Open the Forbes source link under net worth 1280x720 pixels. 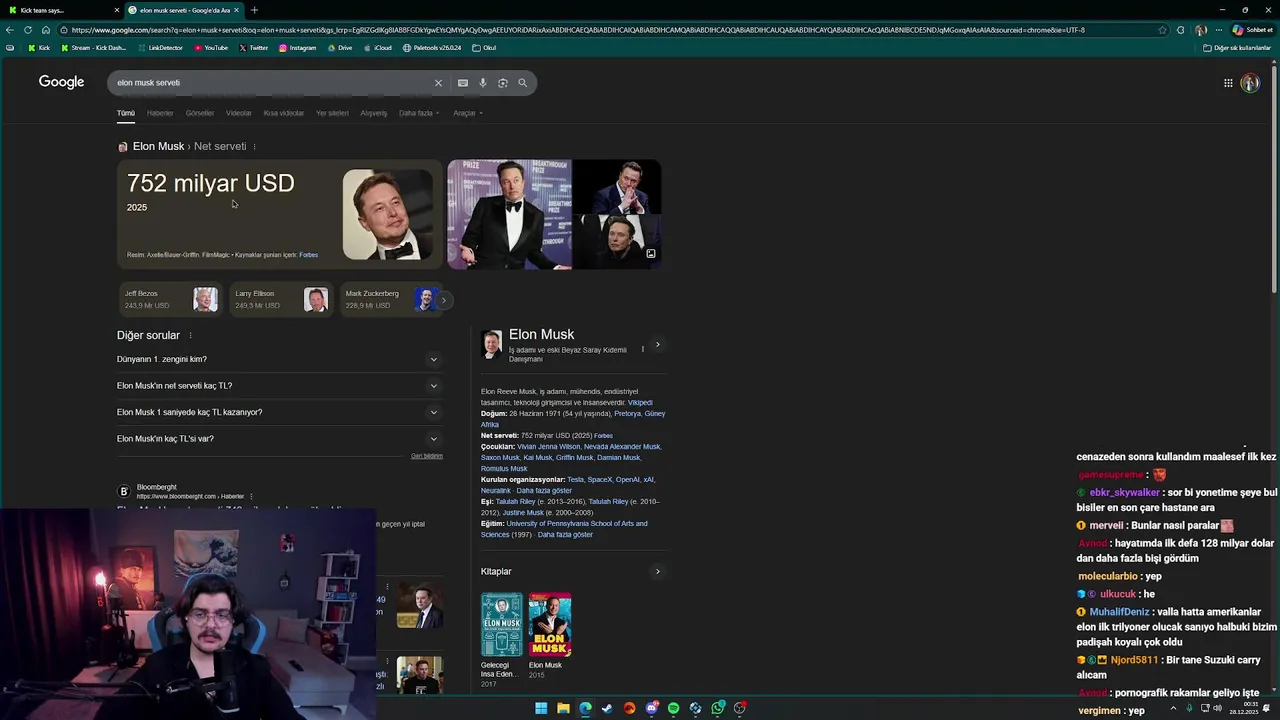pos(308,255)
